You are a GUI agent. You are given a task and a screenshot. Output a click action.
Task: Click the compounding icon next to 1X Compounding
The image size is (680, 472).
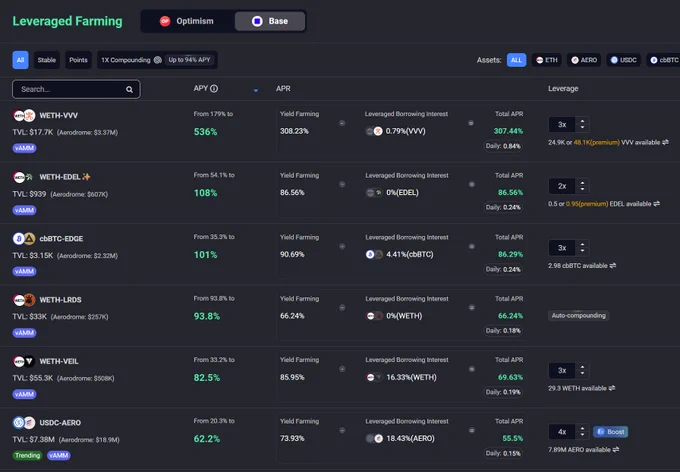158,60
